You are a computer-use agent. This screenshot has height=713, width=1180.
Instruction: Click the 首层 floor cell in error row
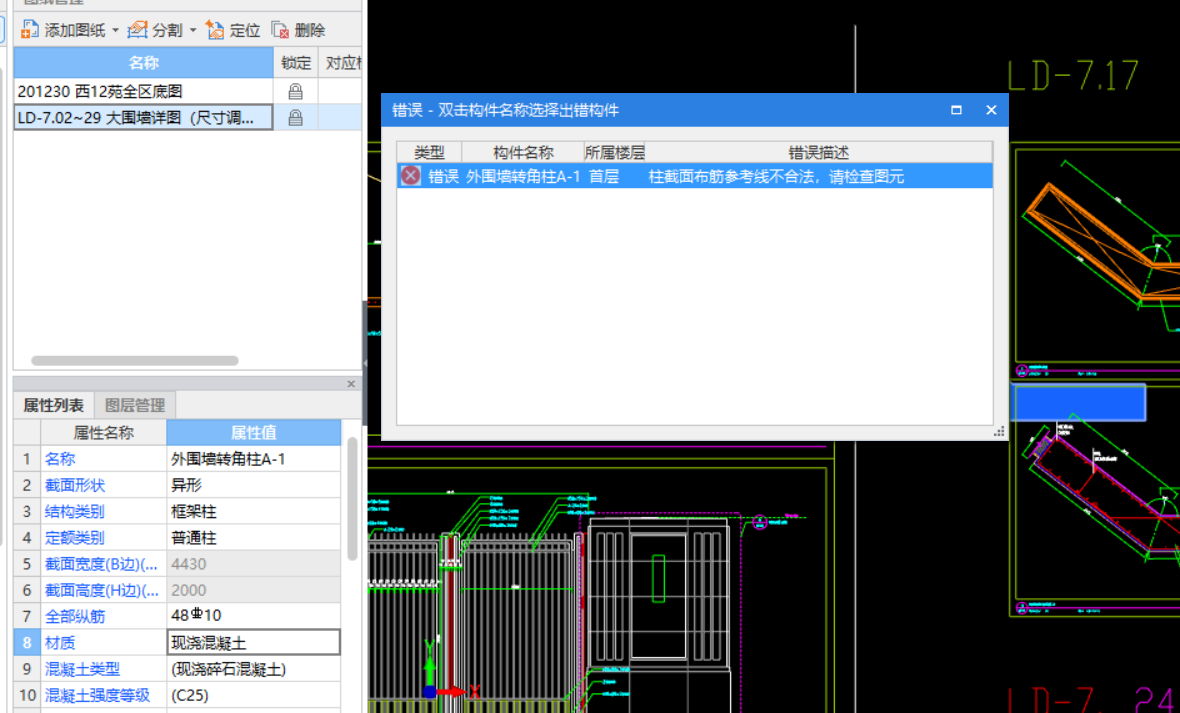tap(604, 176)
